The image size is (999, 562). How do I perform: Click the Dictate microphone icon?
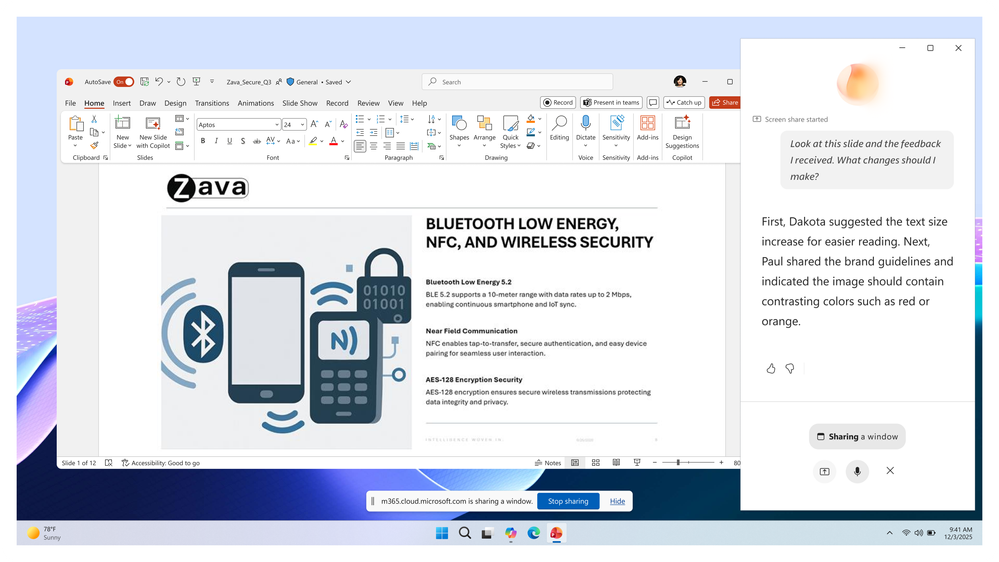pos(586,122)
